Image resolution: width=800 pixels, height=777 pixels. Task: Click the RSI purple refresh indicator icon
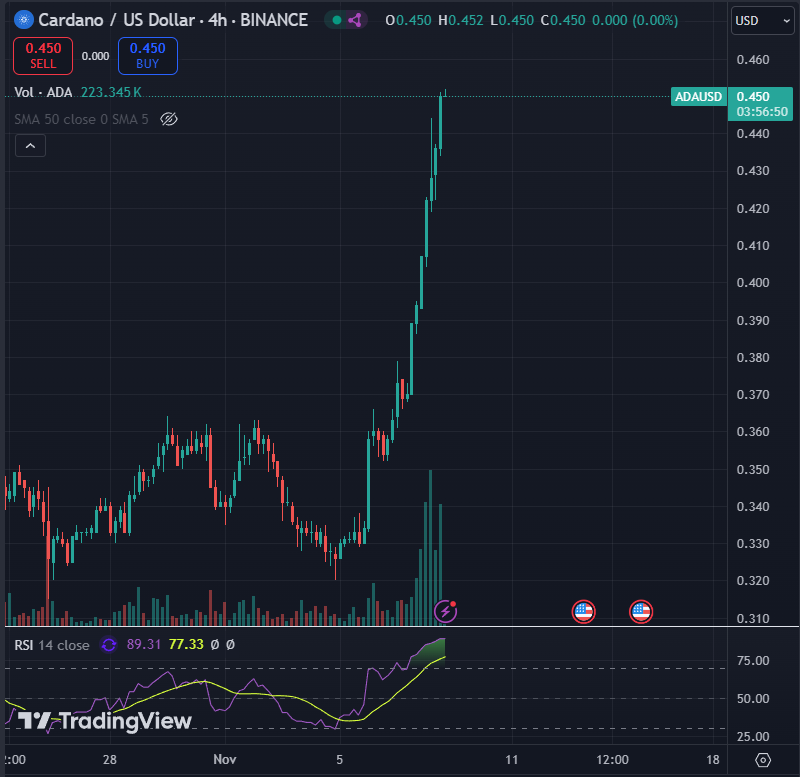click(109, 645)
